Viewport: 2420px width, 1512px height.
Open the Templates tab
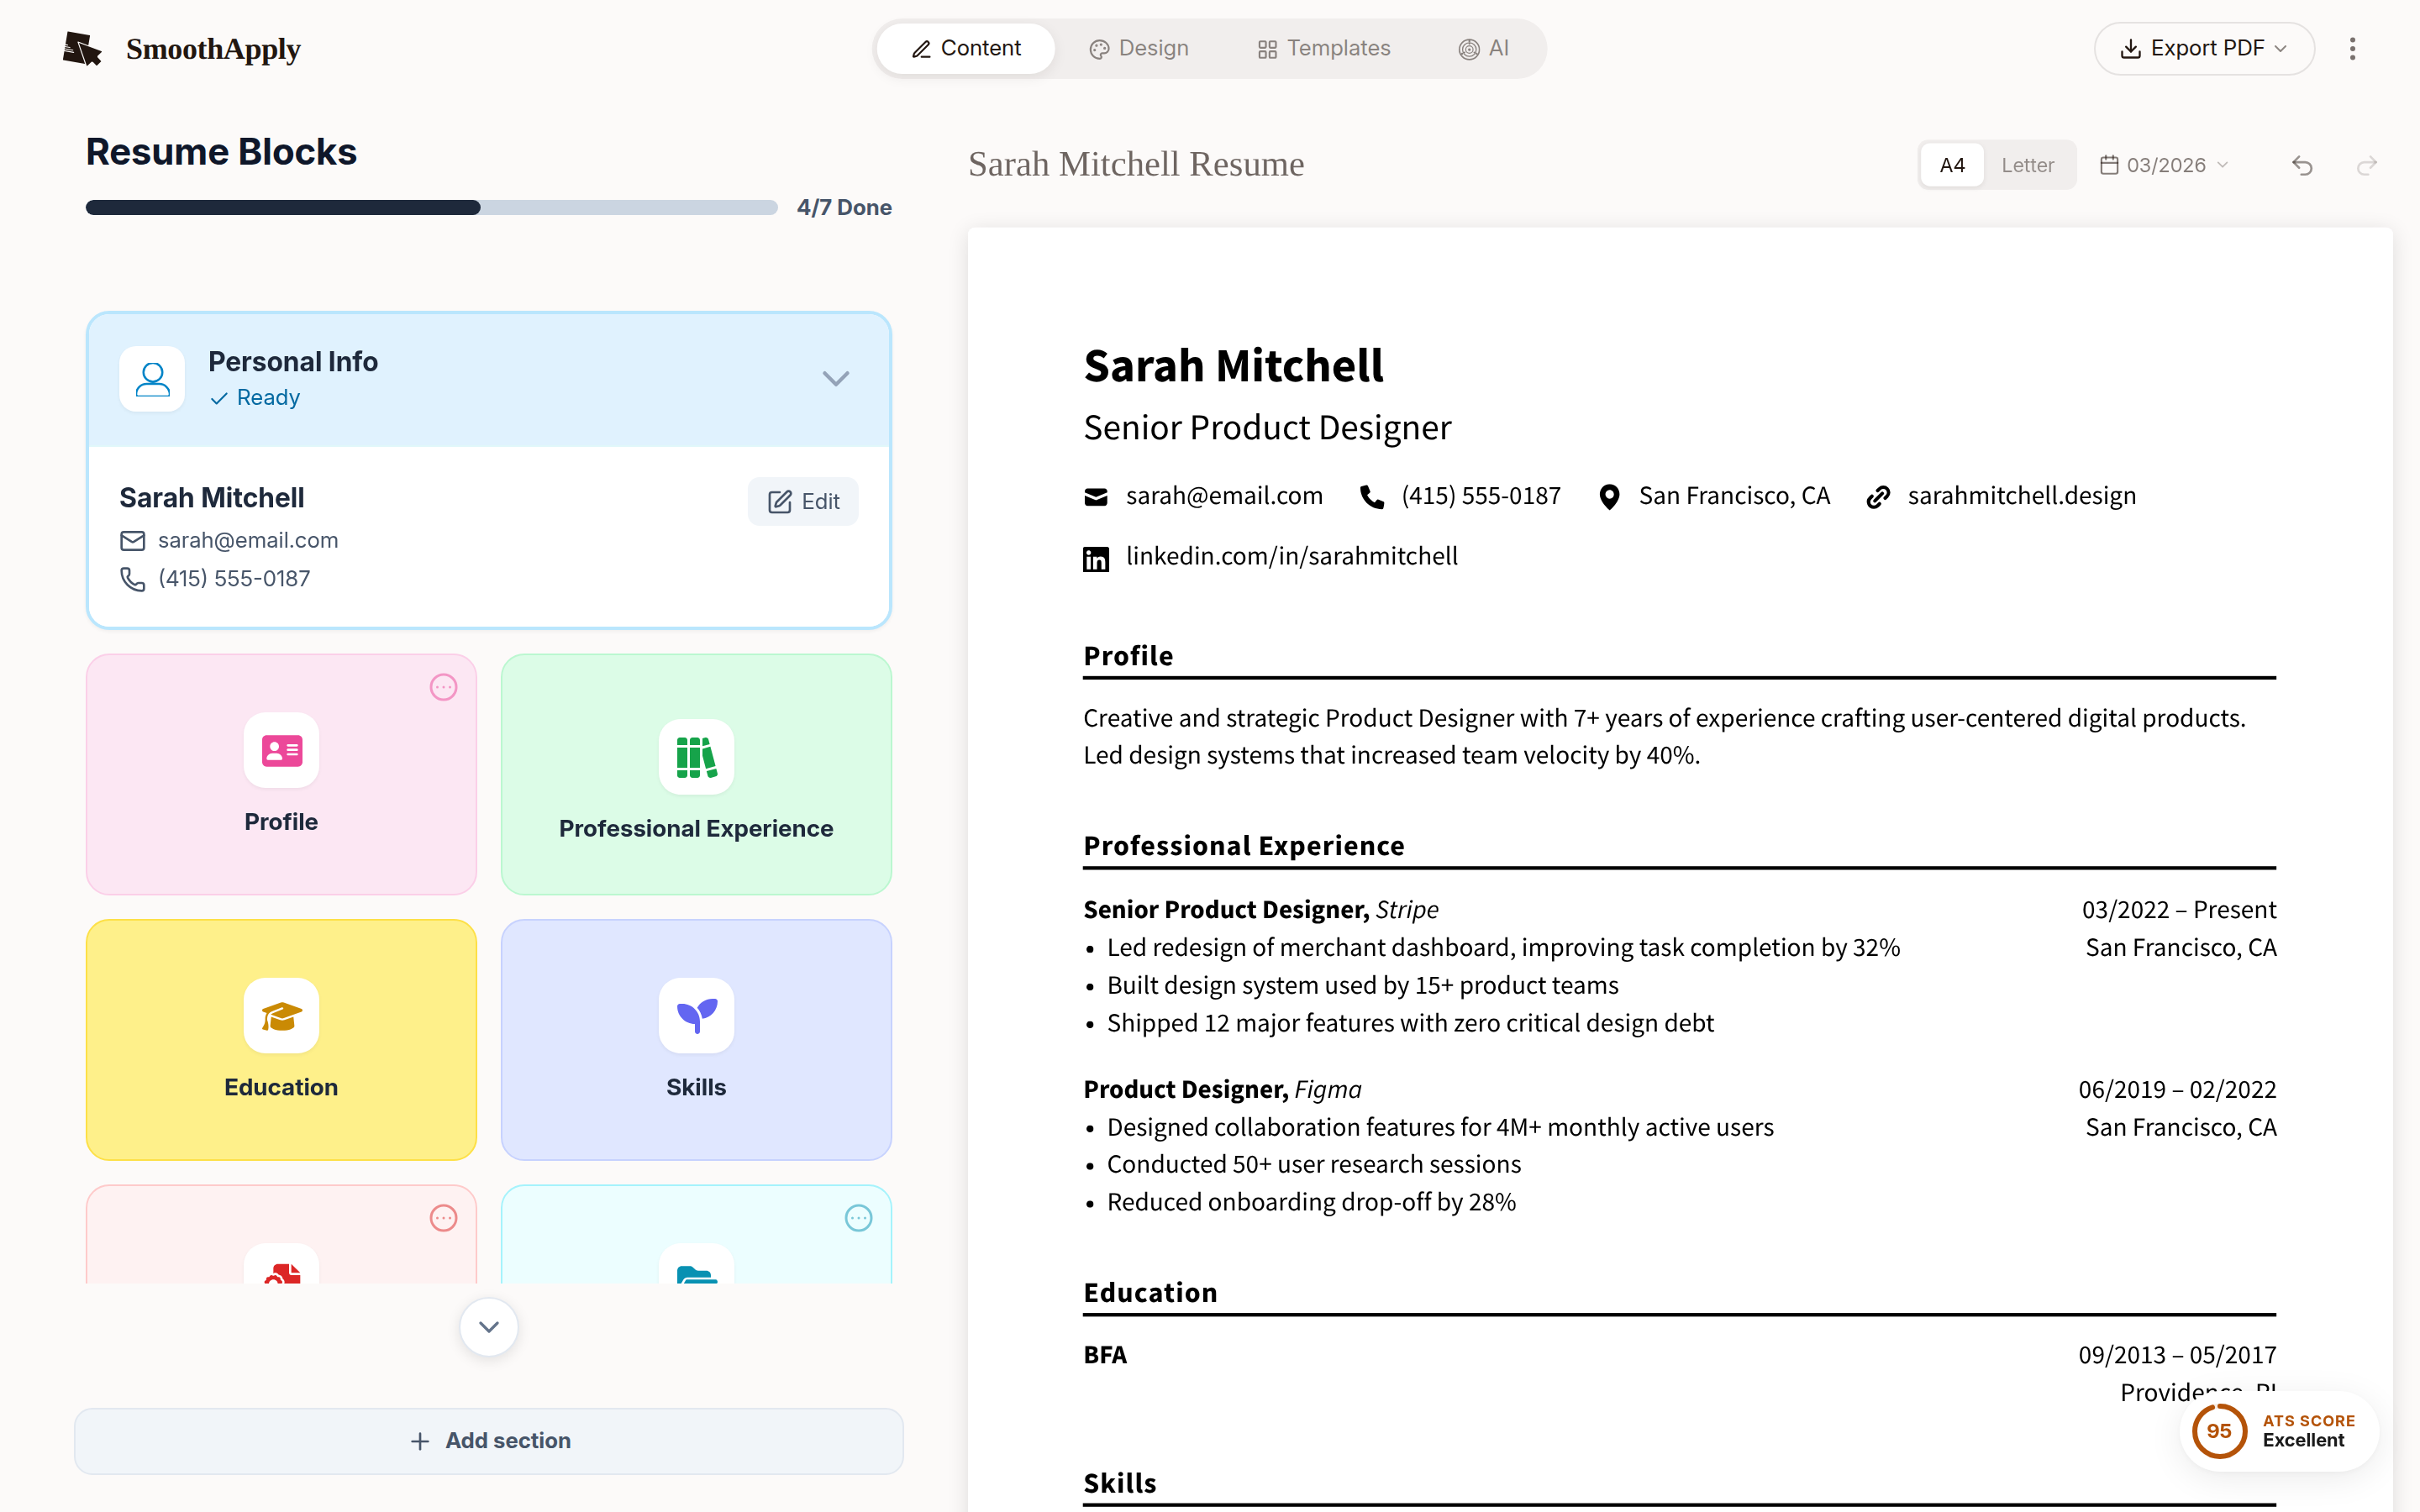pyautogui.click(x=1324, y=48)
